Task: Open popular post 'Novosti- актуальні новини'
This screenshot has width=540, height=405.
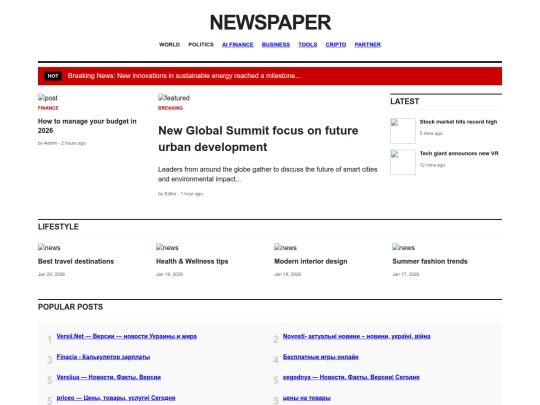Action: pos(356,336)
